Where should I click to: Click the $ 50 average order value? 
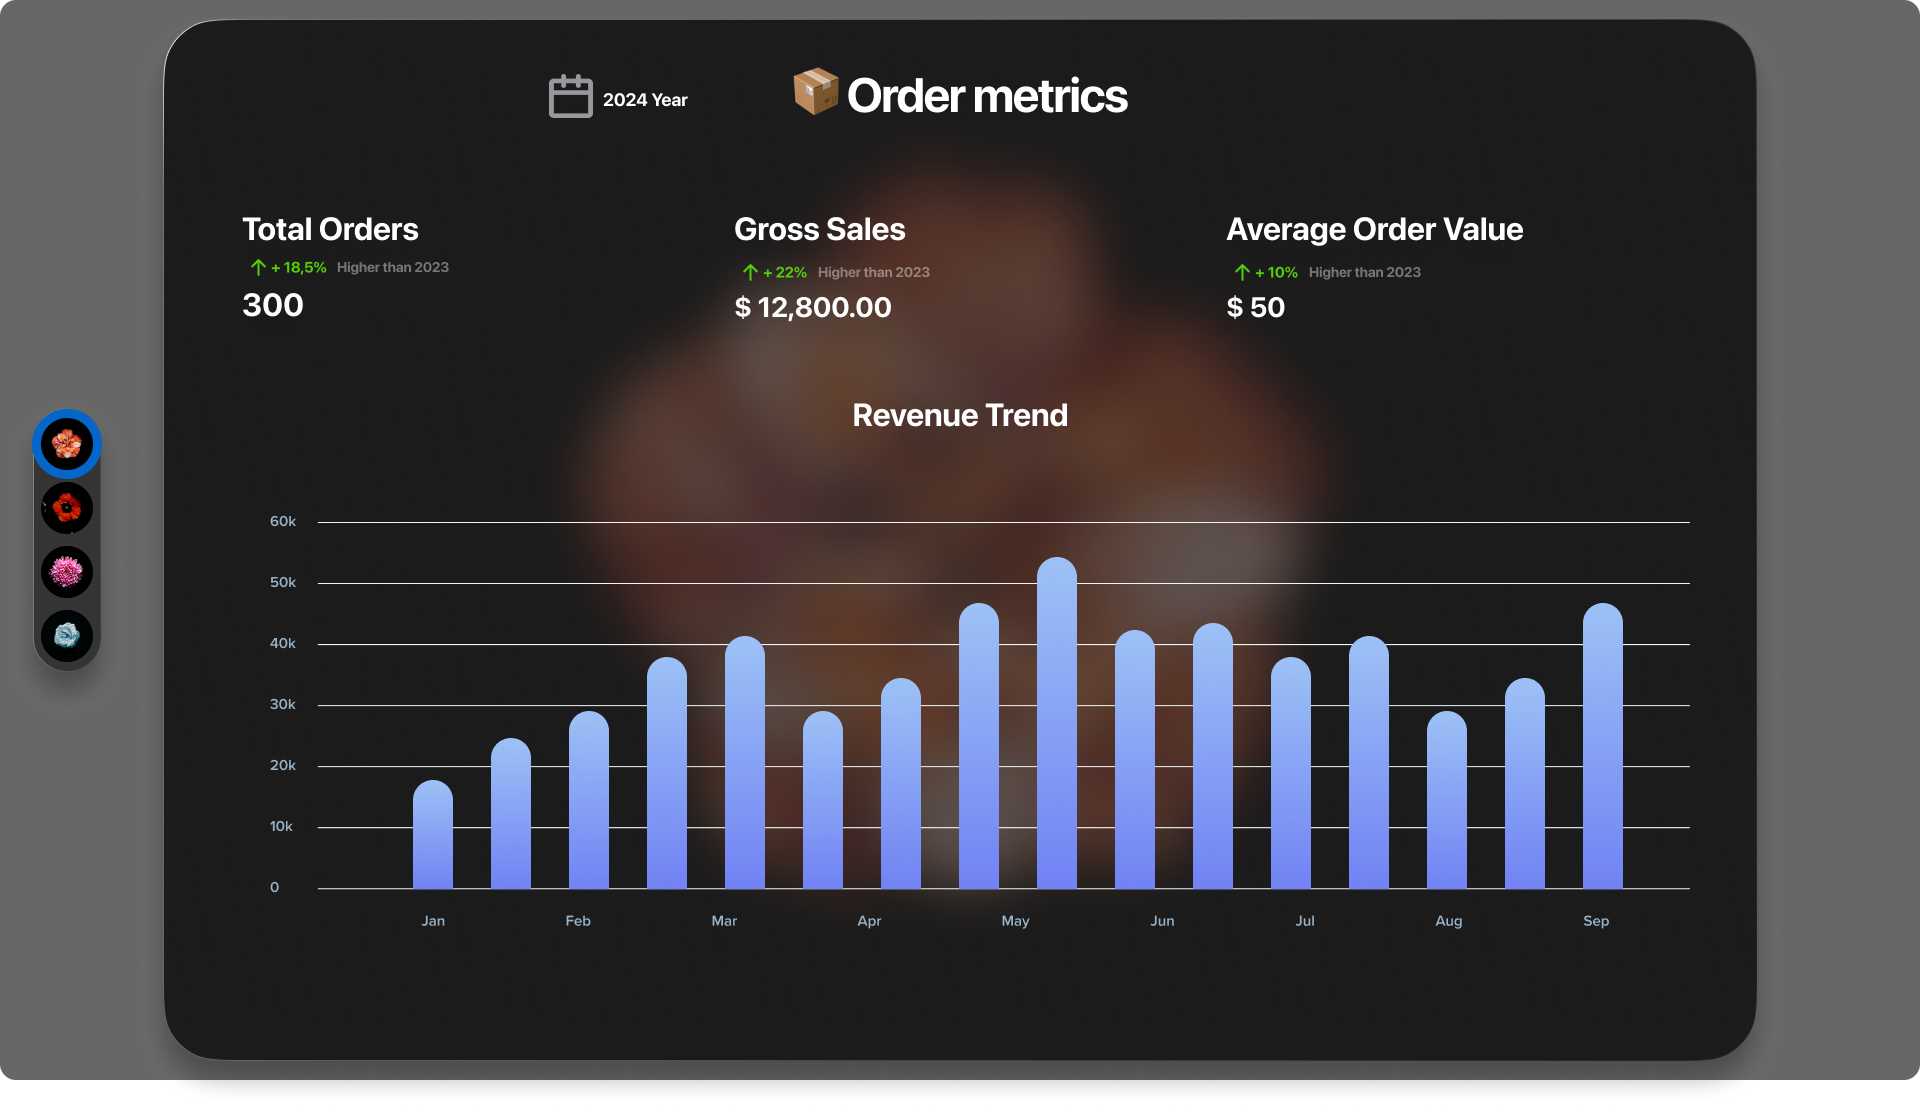tap(1255, 307)
